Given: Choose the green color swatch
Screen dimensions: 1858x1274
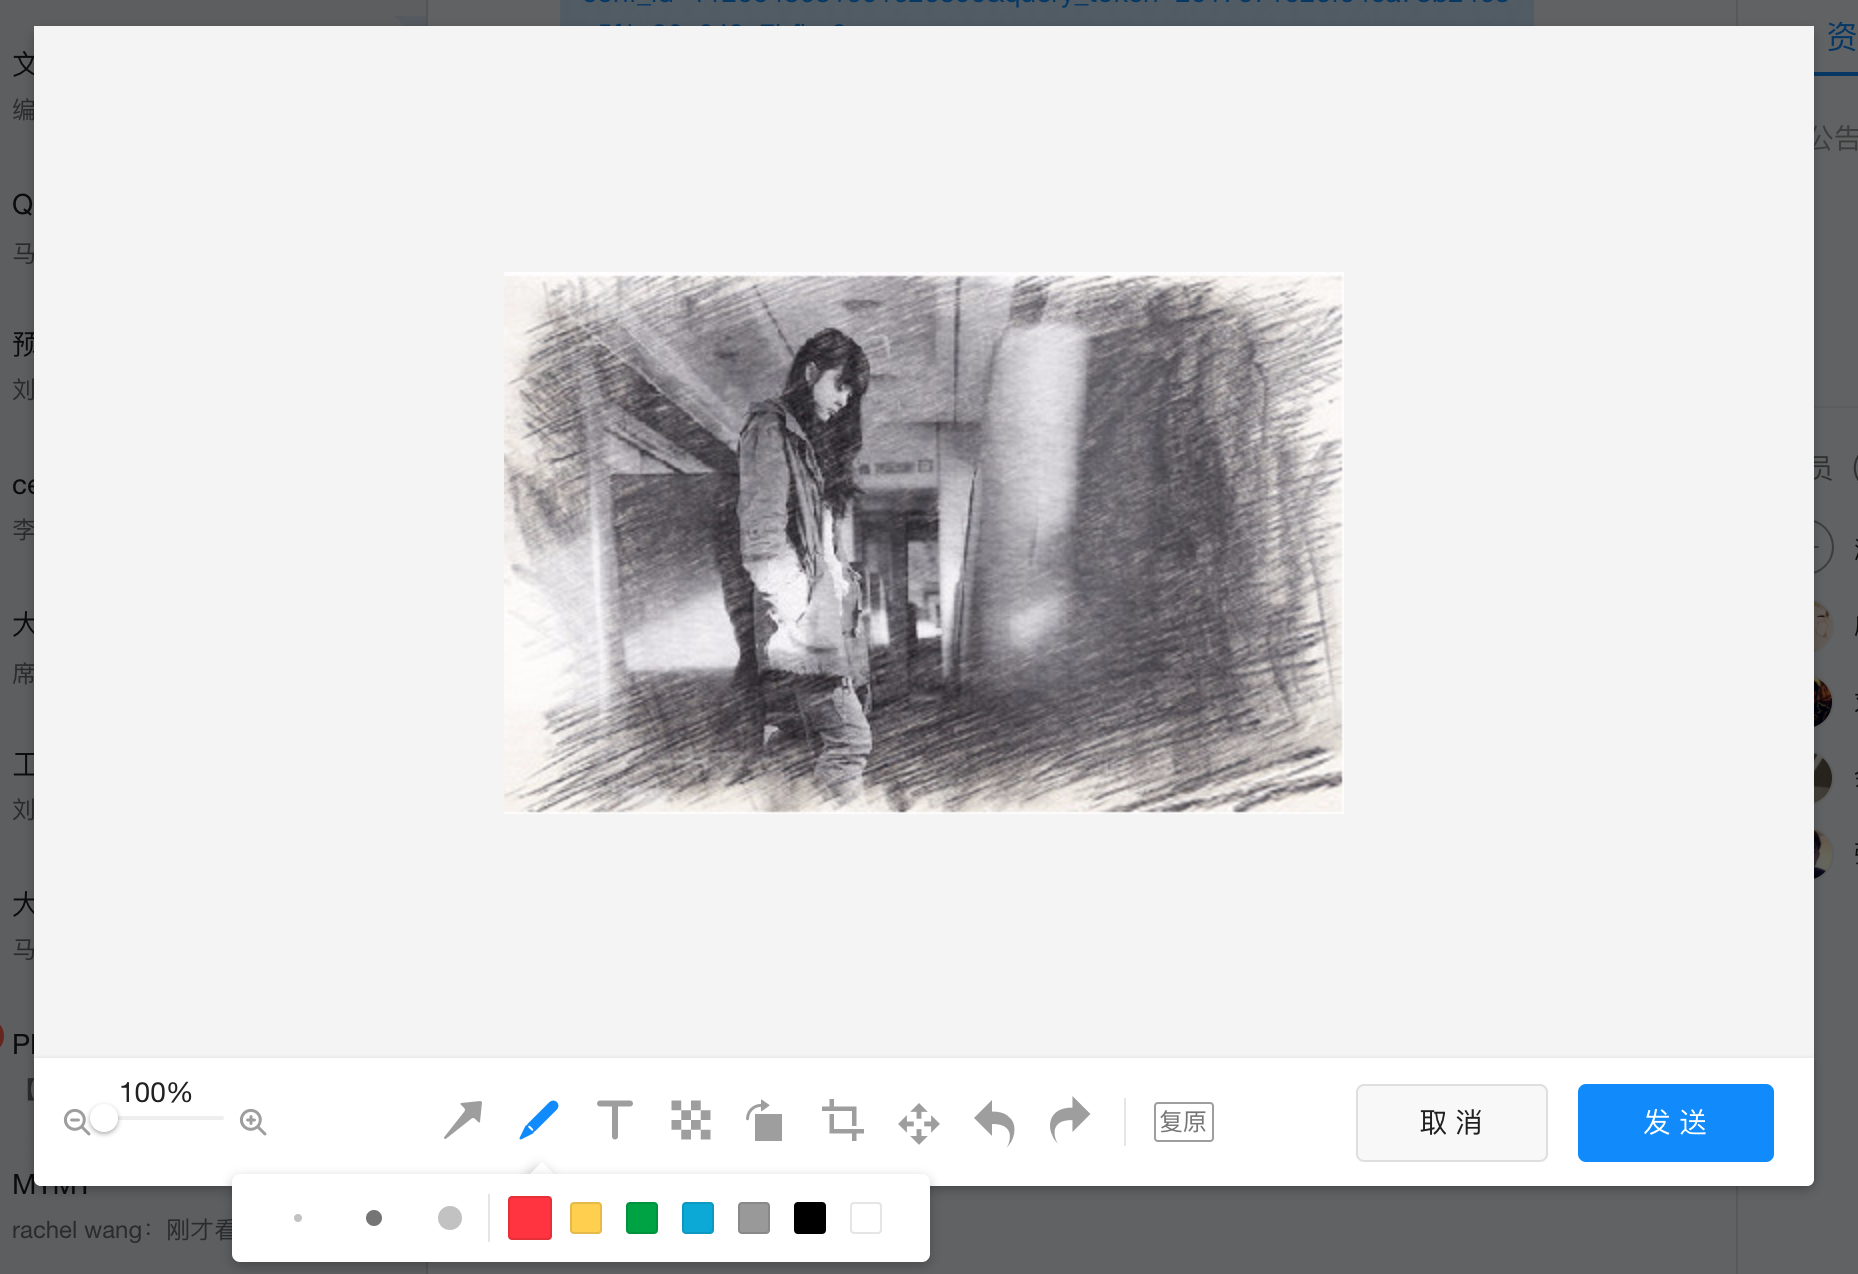Looking at the screenshot, I should click(x=642, y=1218).
